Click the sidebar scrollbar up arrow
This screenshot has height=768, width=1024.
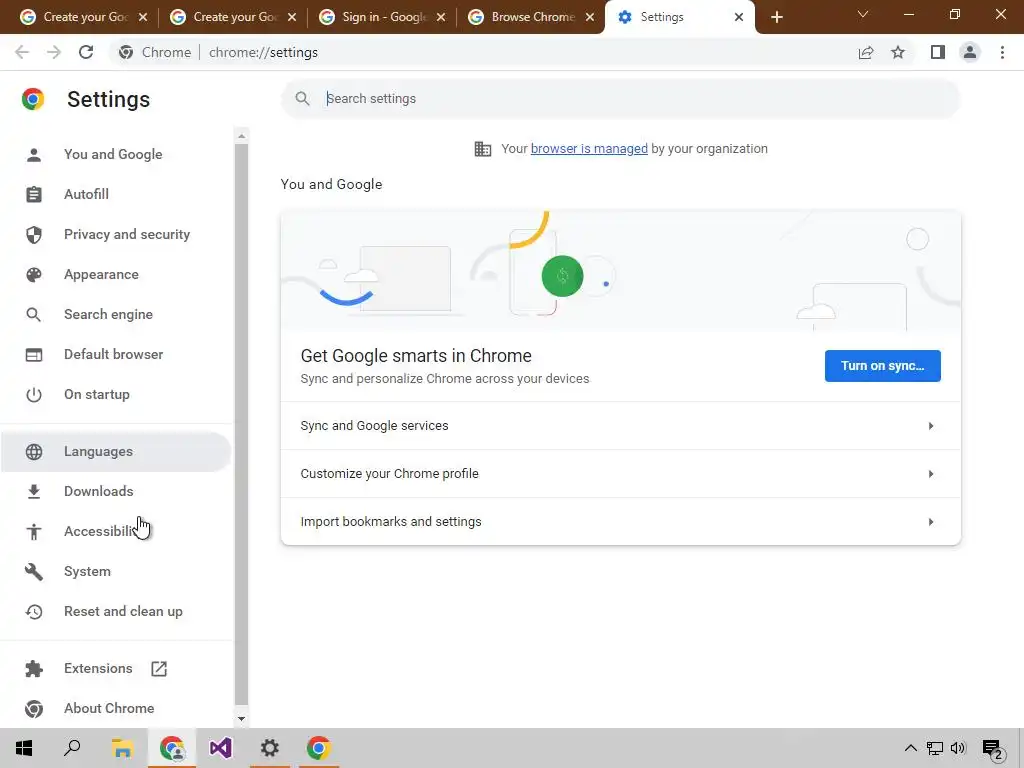(x=241, y=136)
